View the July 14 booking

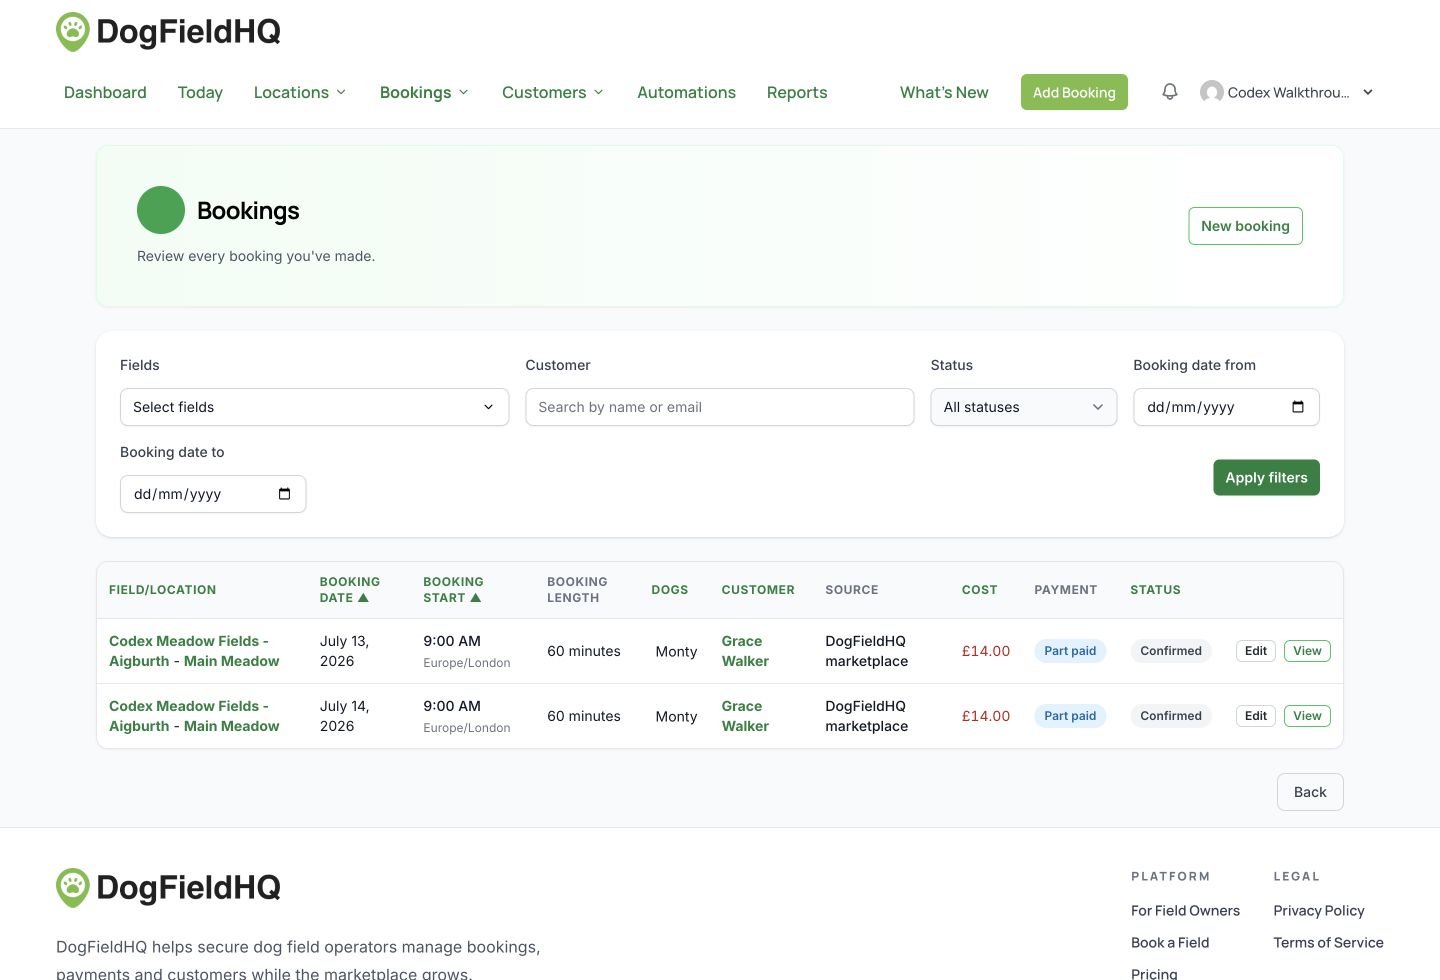[1307, 716]
